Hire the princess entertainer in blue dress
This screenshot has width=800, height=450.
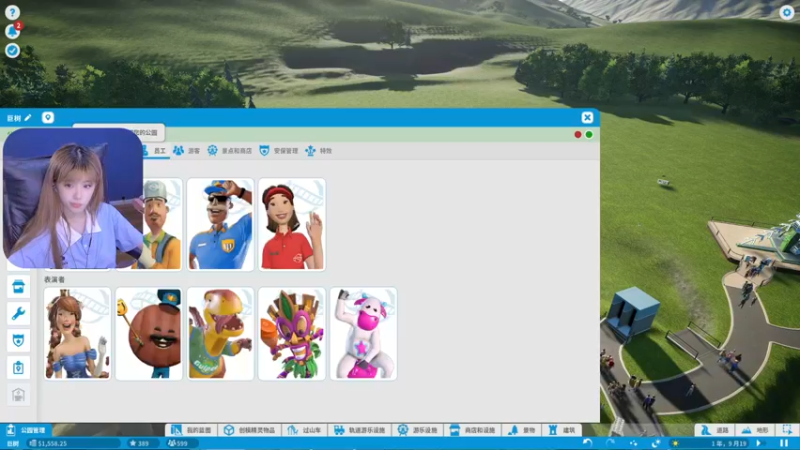click(x=78, y=334)
